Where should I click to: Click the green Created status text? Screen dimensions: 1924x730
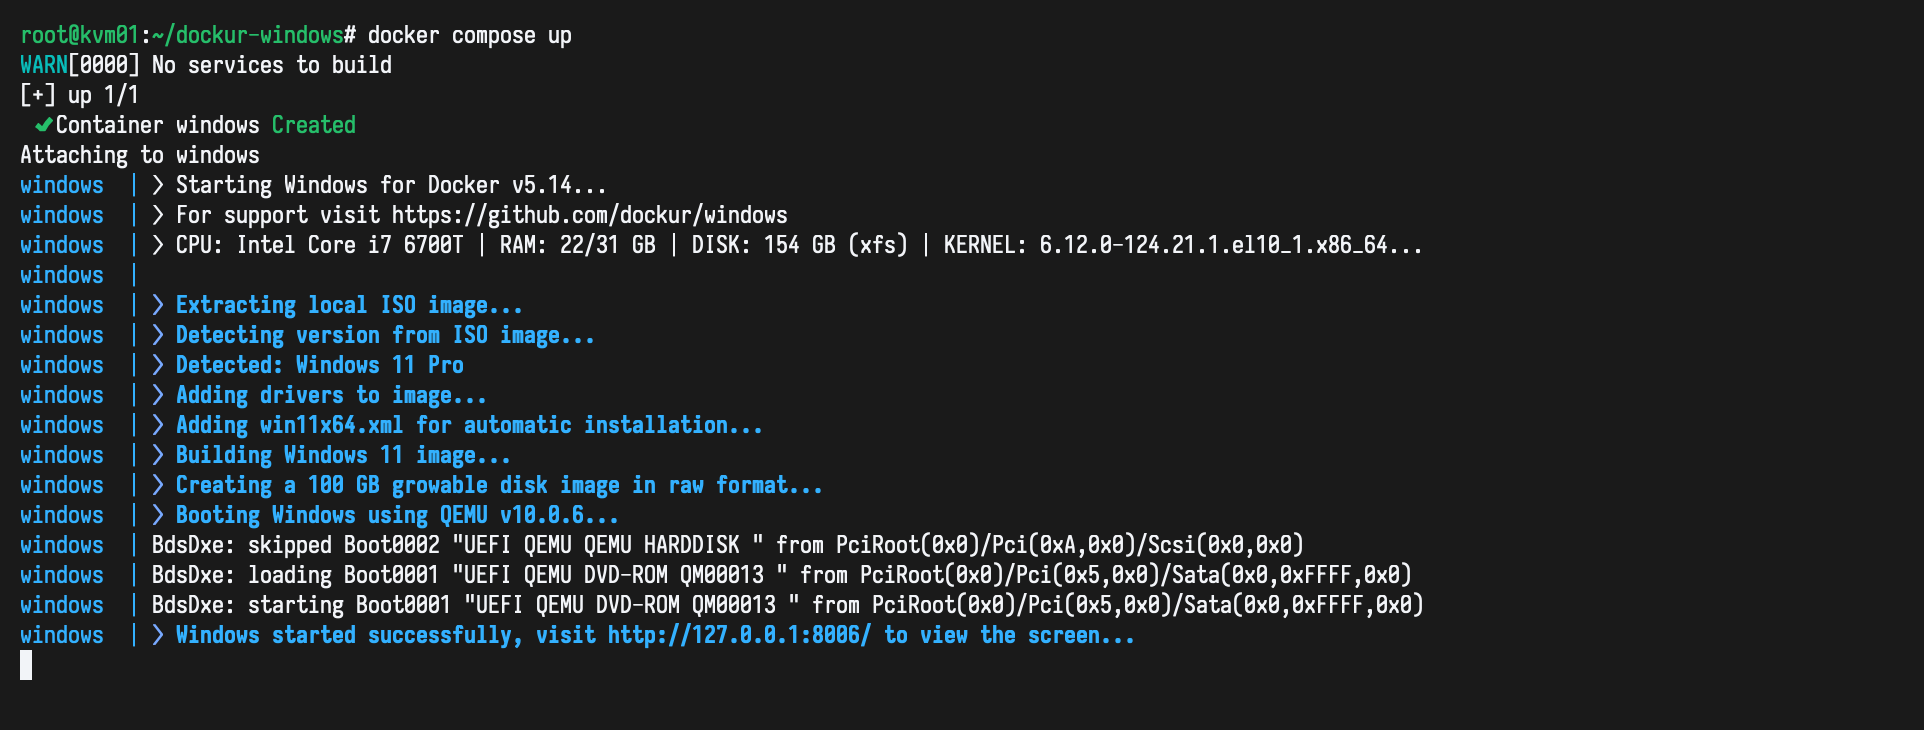[x=313, y=125]
